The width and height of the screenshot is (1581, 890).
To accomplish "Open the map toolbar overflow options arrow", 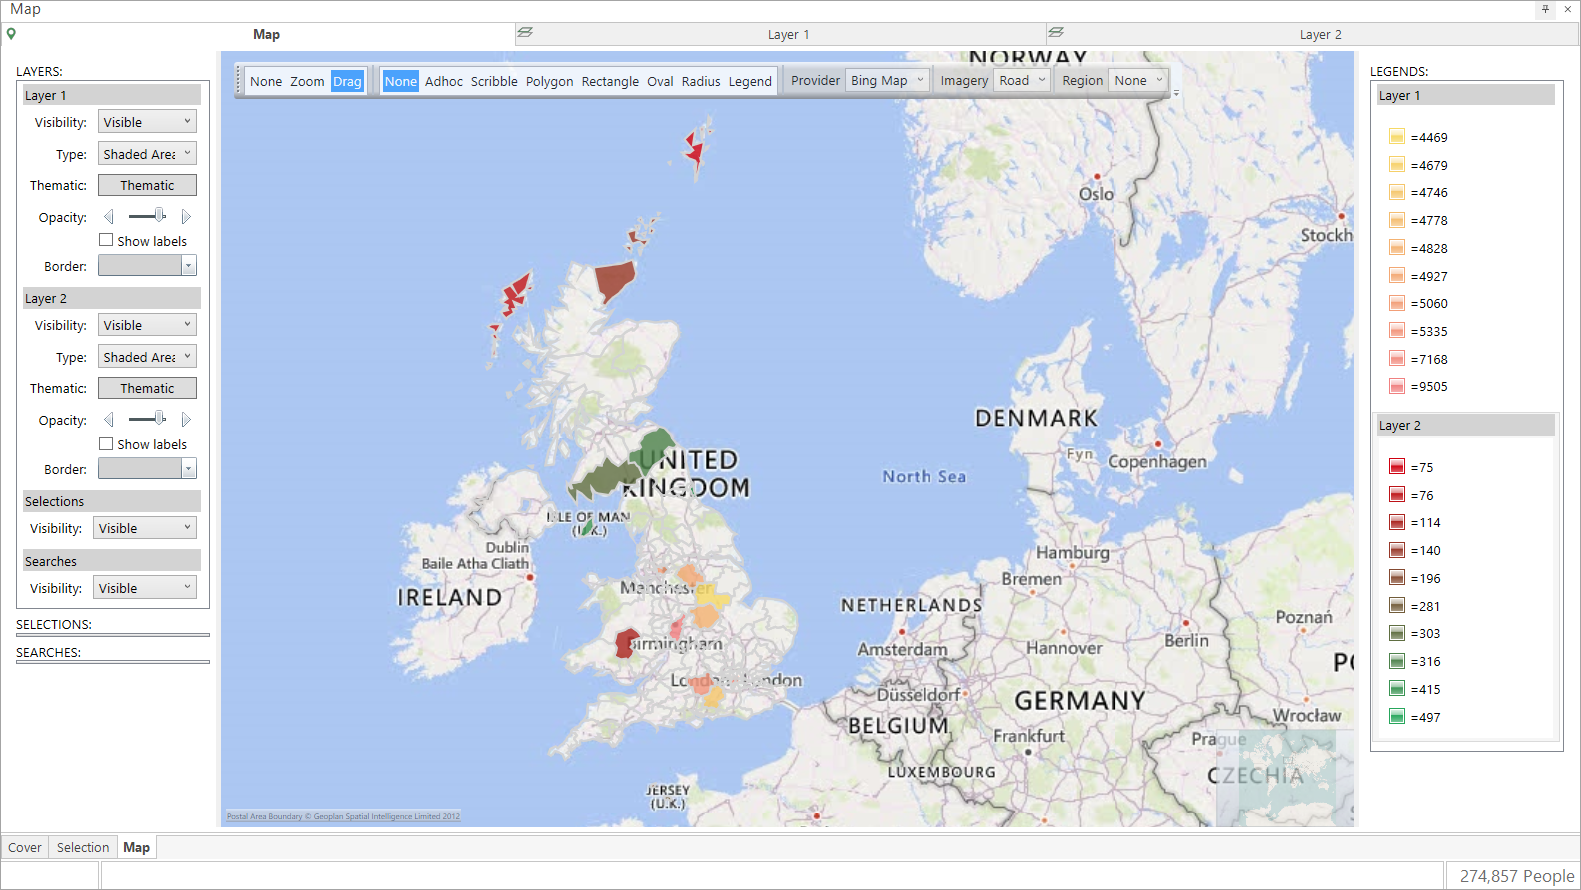I will [x=1176, y=92].
